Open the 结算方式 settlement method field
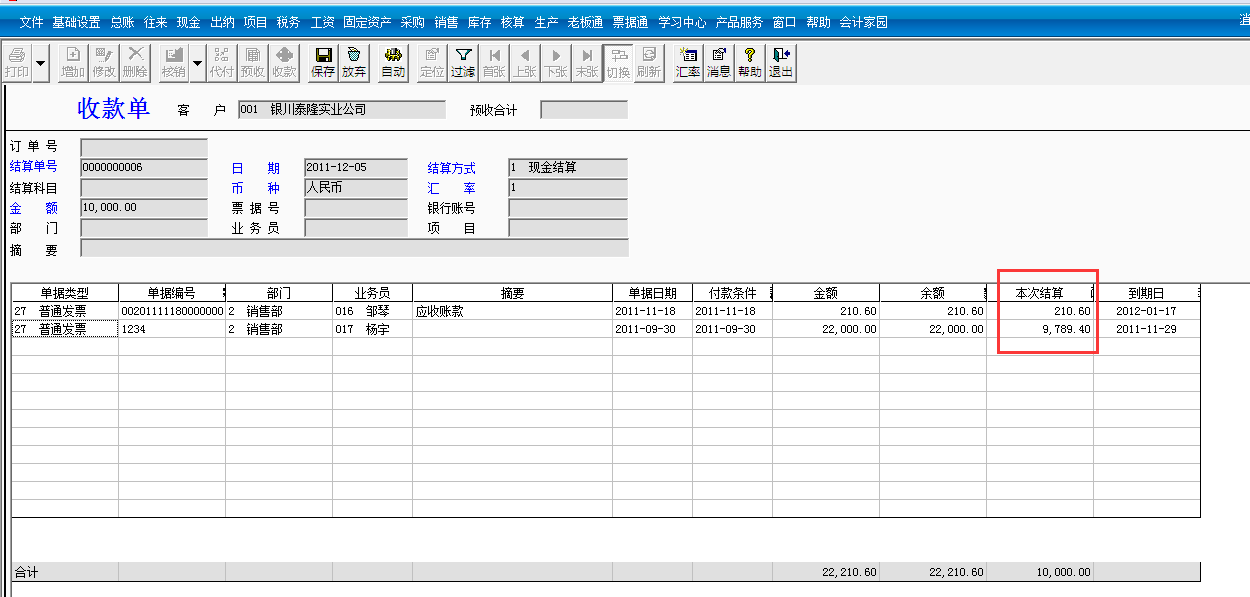This screenshot has height=597, width=1250. (567, 168)
